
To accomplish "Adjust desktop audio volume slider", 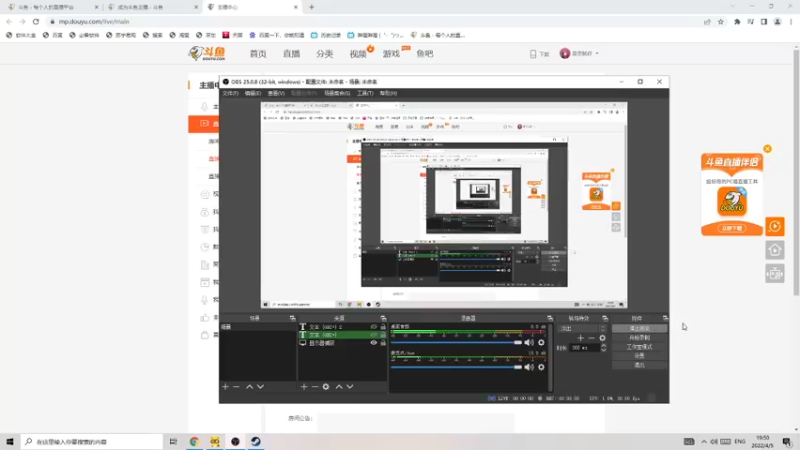I will (456, 342).
